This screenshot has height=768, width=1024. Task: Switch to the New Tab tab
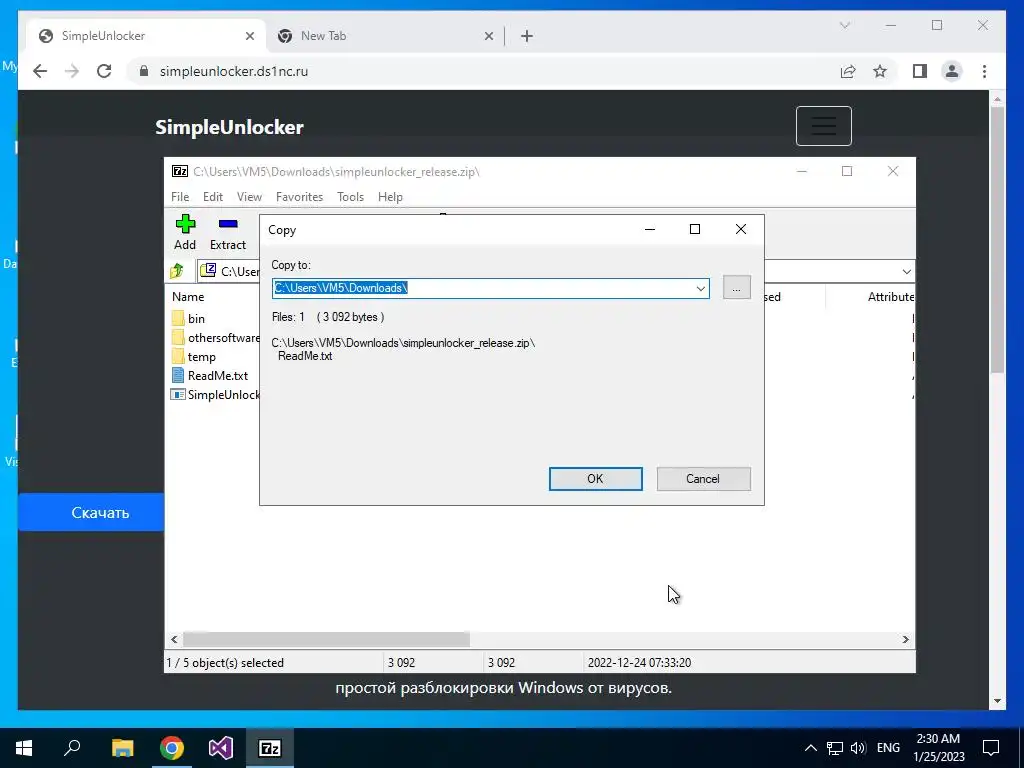click(x=385, y=36)
